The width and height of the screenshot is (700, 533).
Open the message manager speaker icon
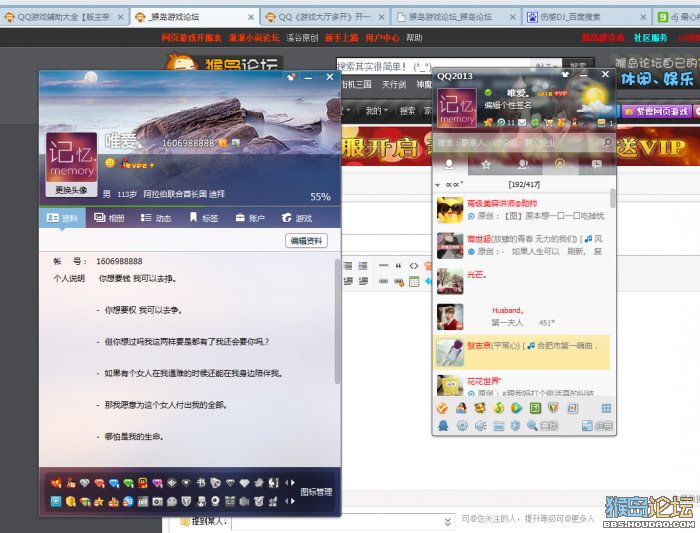point(480,425)
